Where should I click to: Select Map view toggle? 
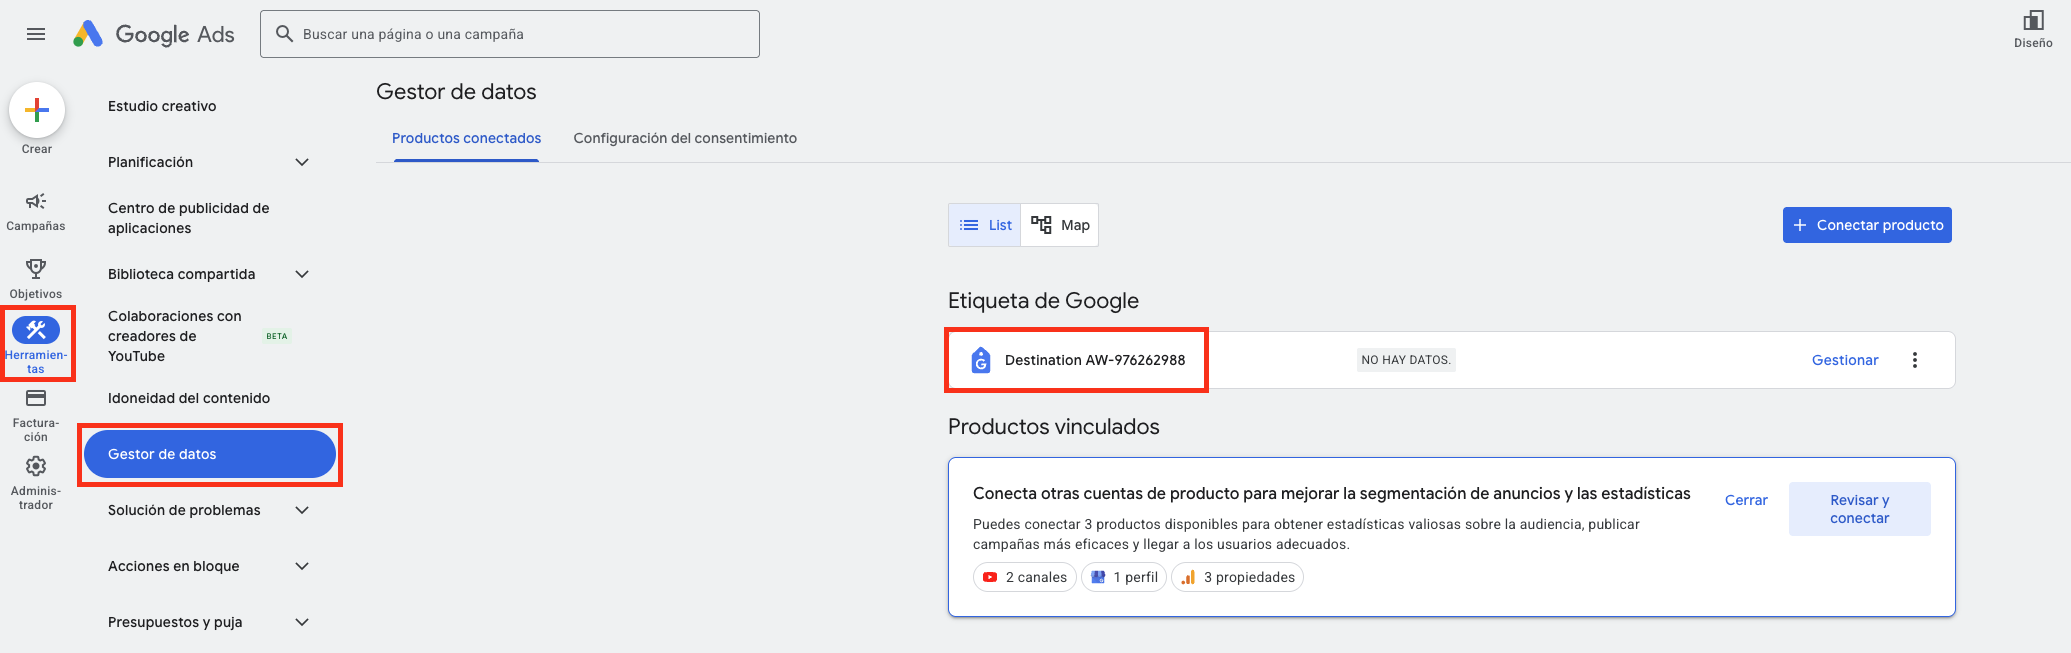pyautogui.click(x=1060, y=225)
